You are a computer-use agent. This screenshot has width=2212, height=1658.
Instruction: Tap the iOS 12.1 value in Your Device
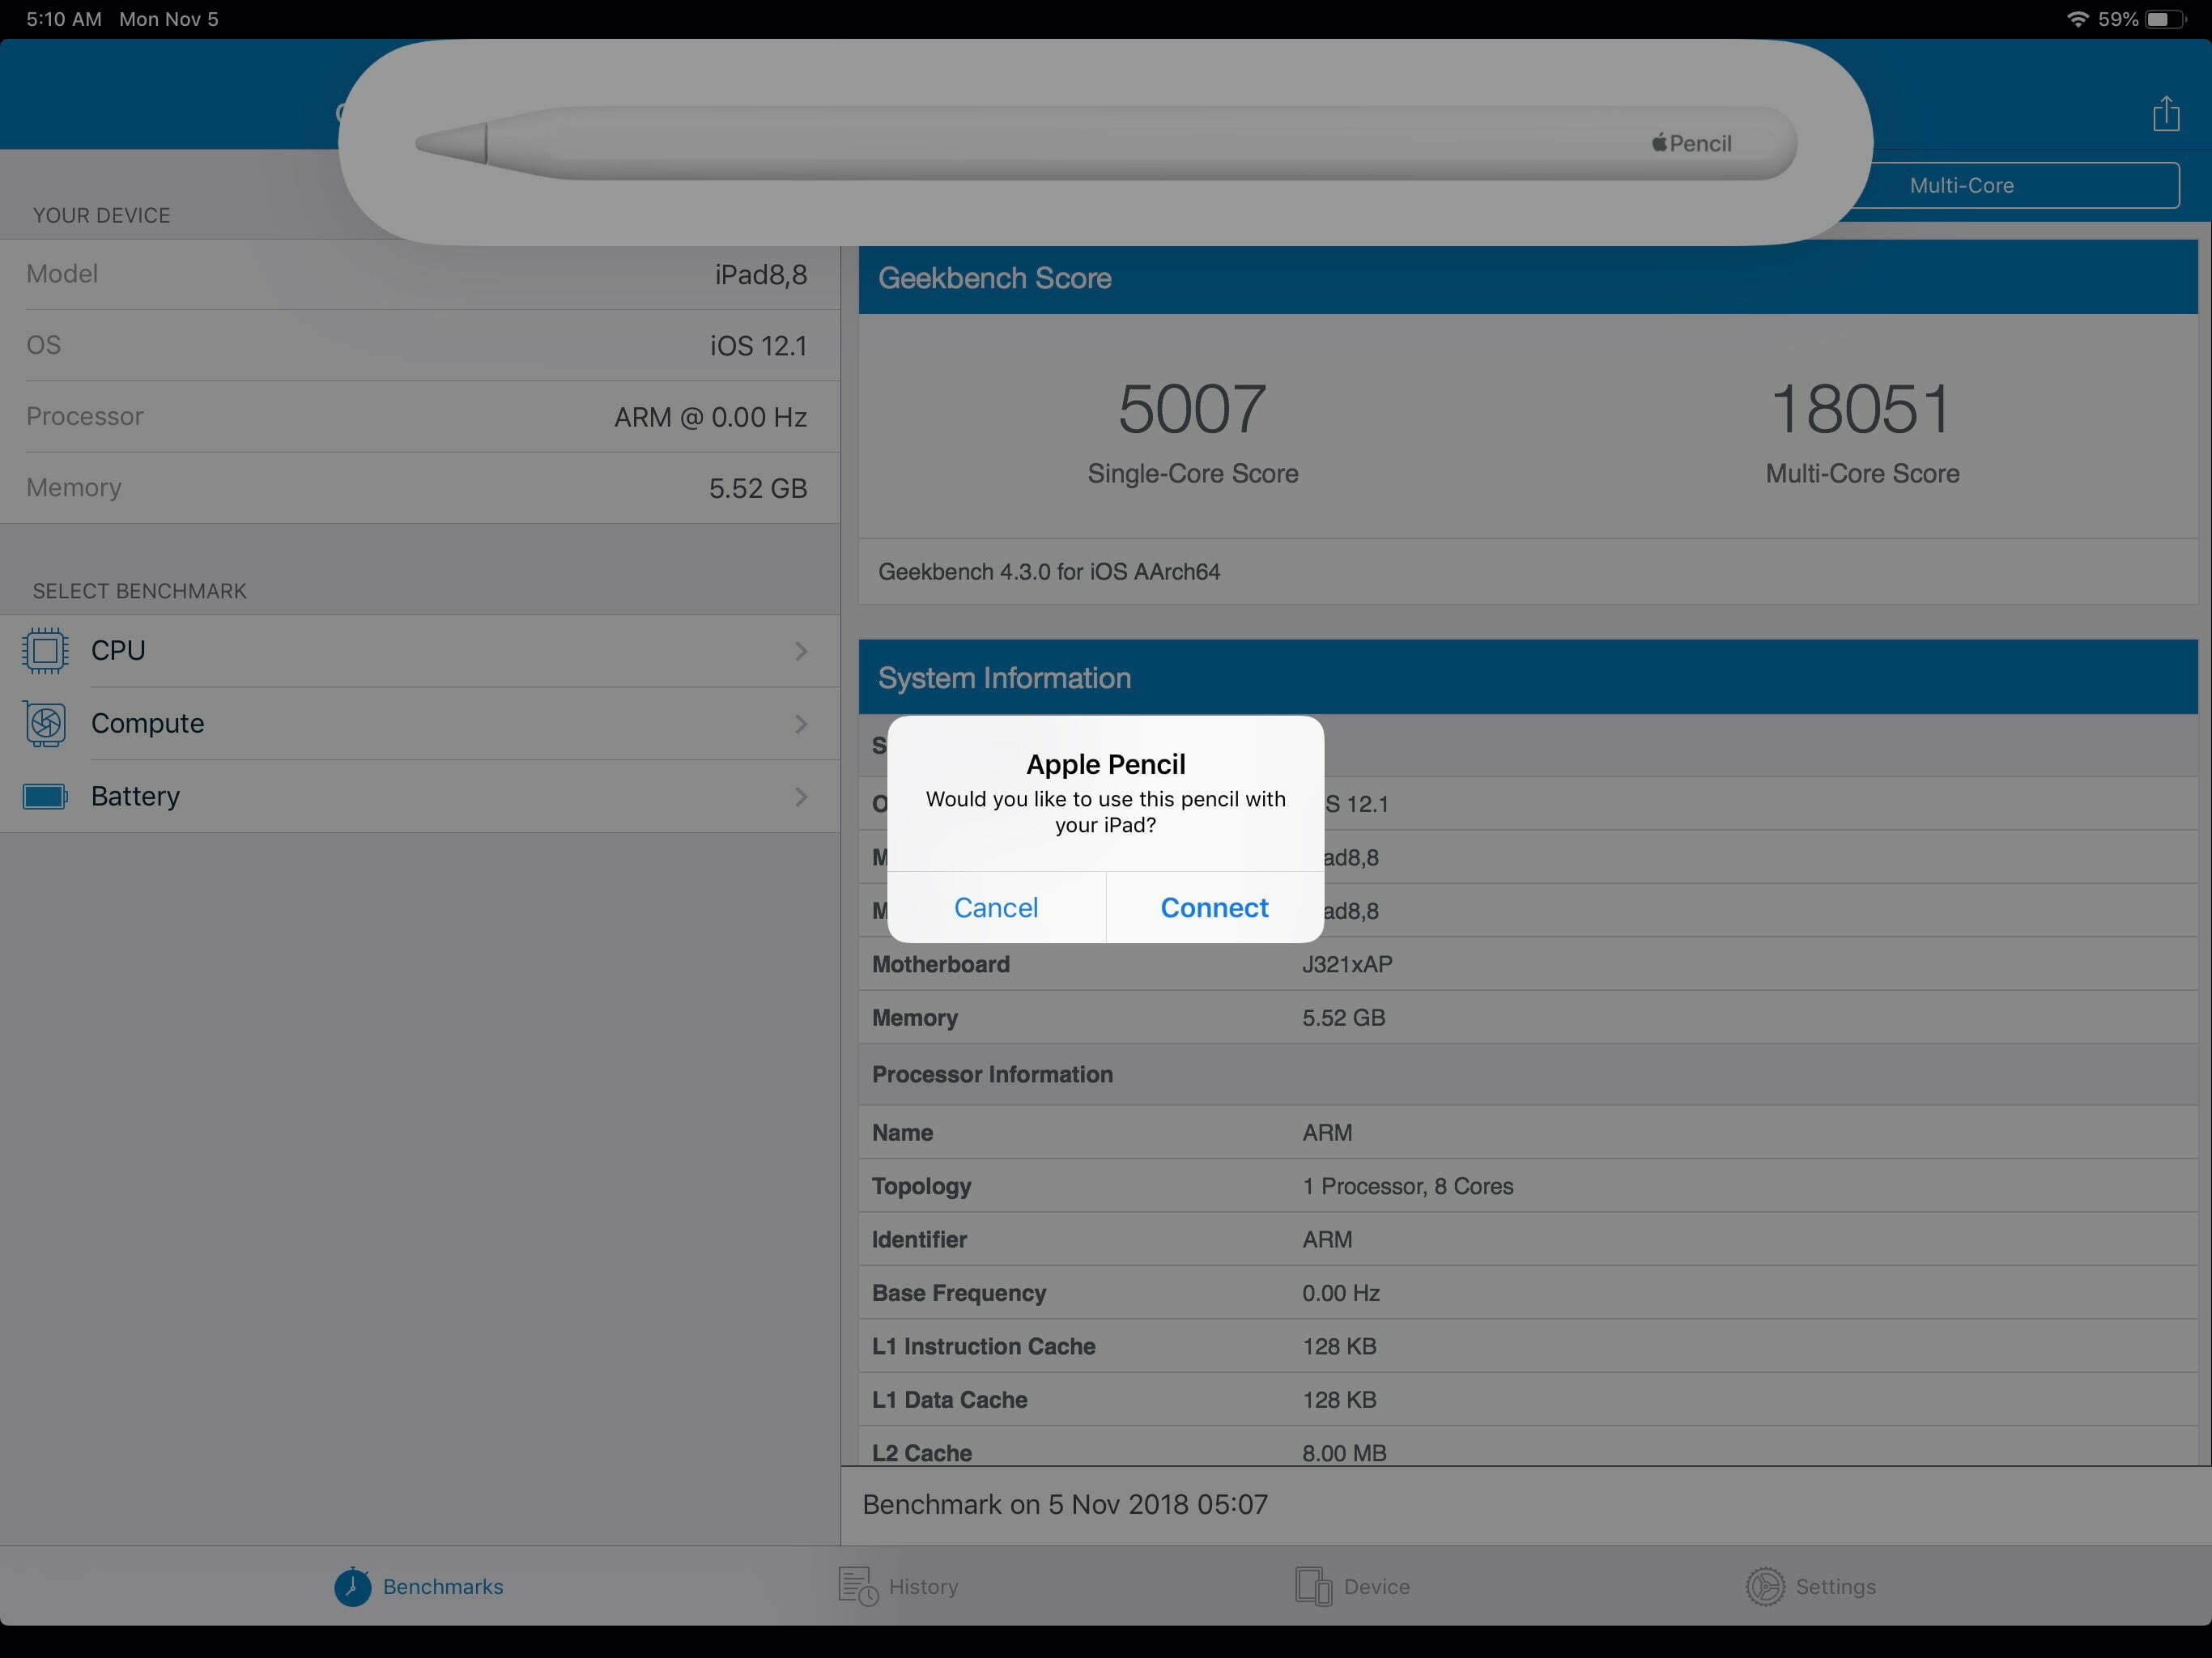tap(758, 346)
